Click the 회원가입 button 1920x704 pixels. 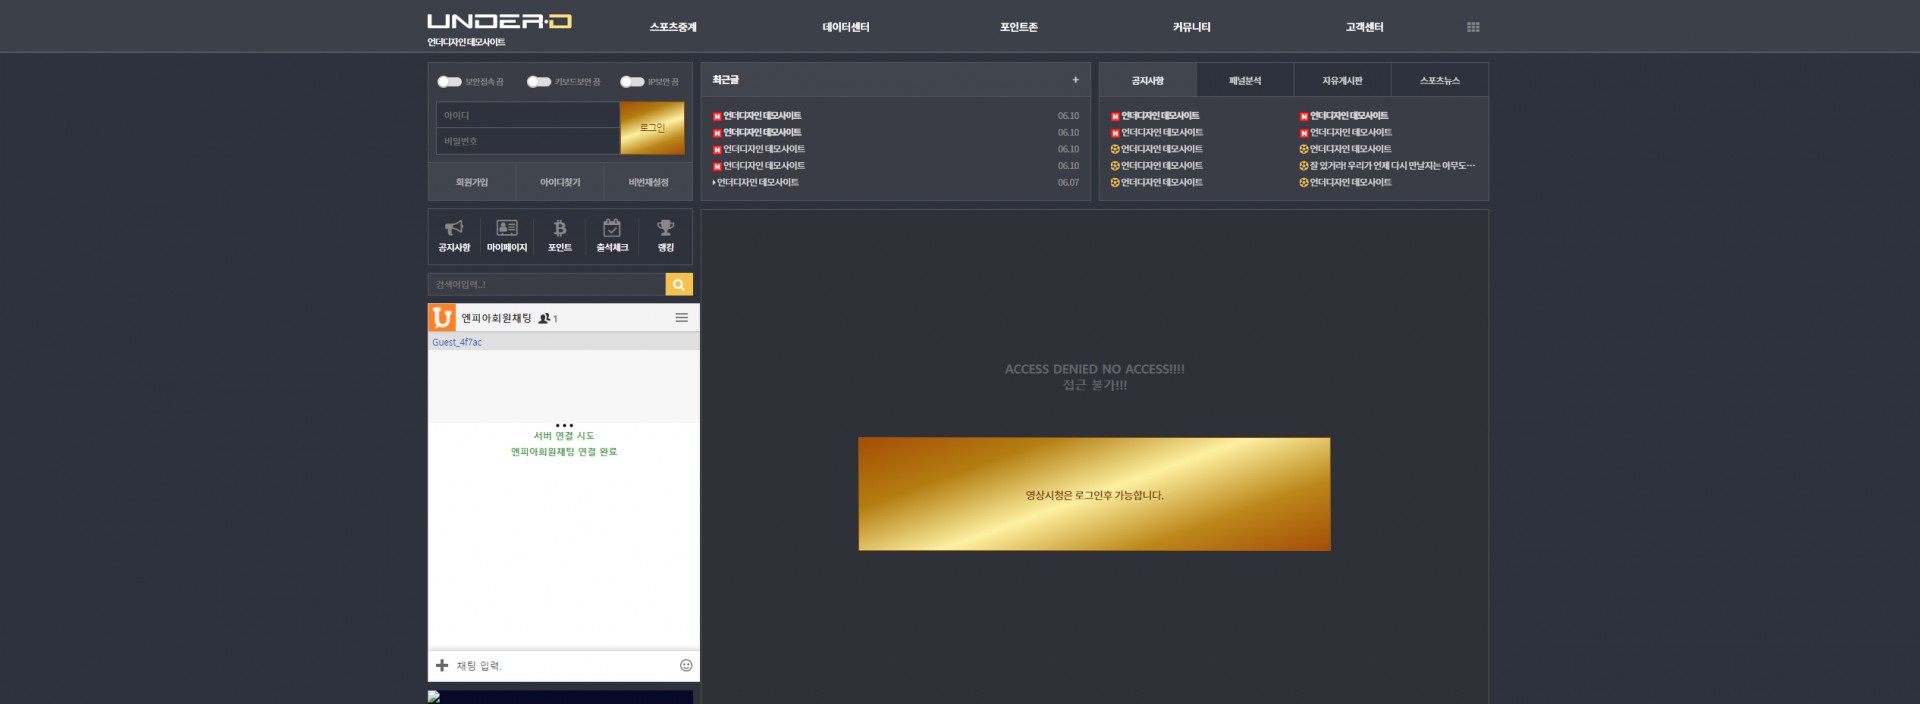coord(472,182)
